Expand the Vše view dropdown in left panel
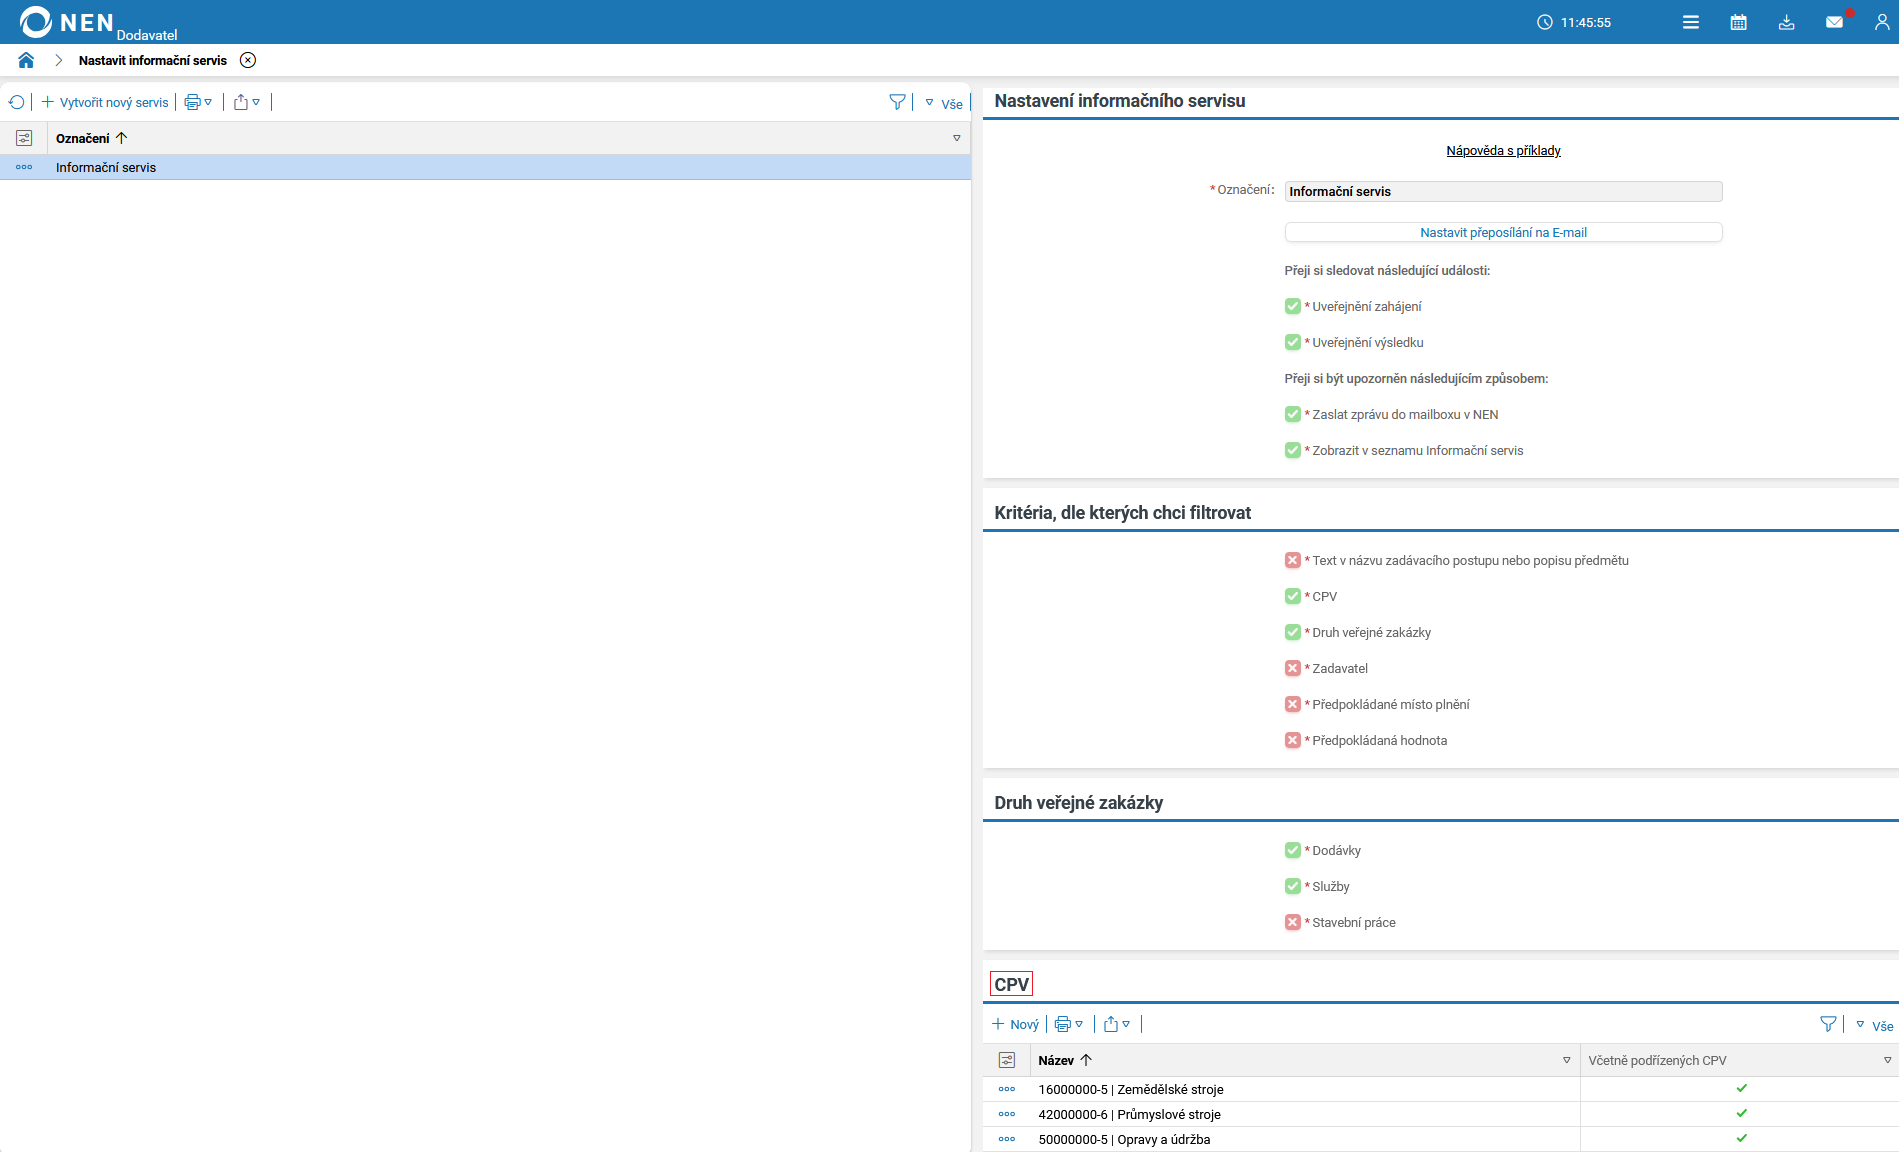This screenshot has height=1152, width=1899. (x=944, y=103)
